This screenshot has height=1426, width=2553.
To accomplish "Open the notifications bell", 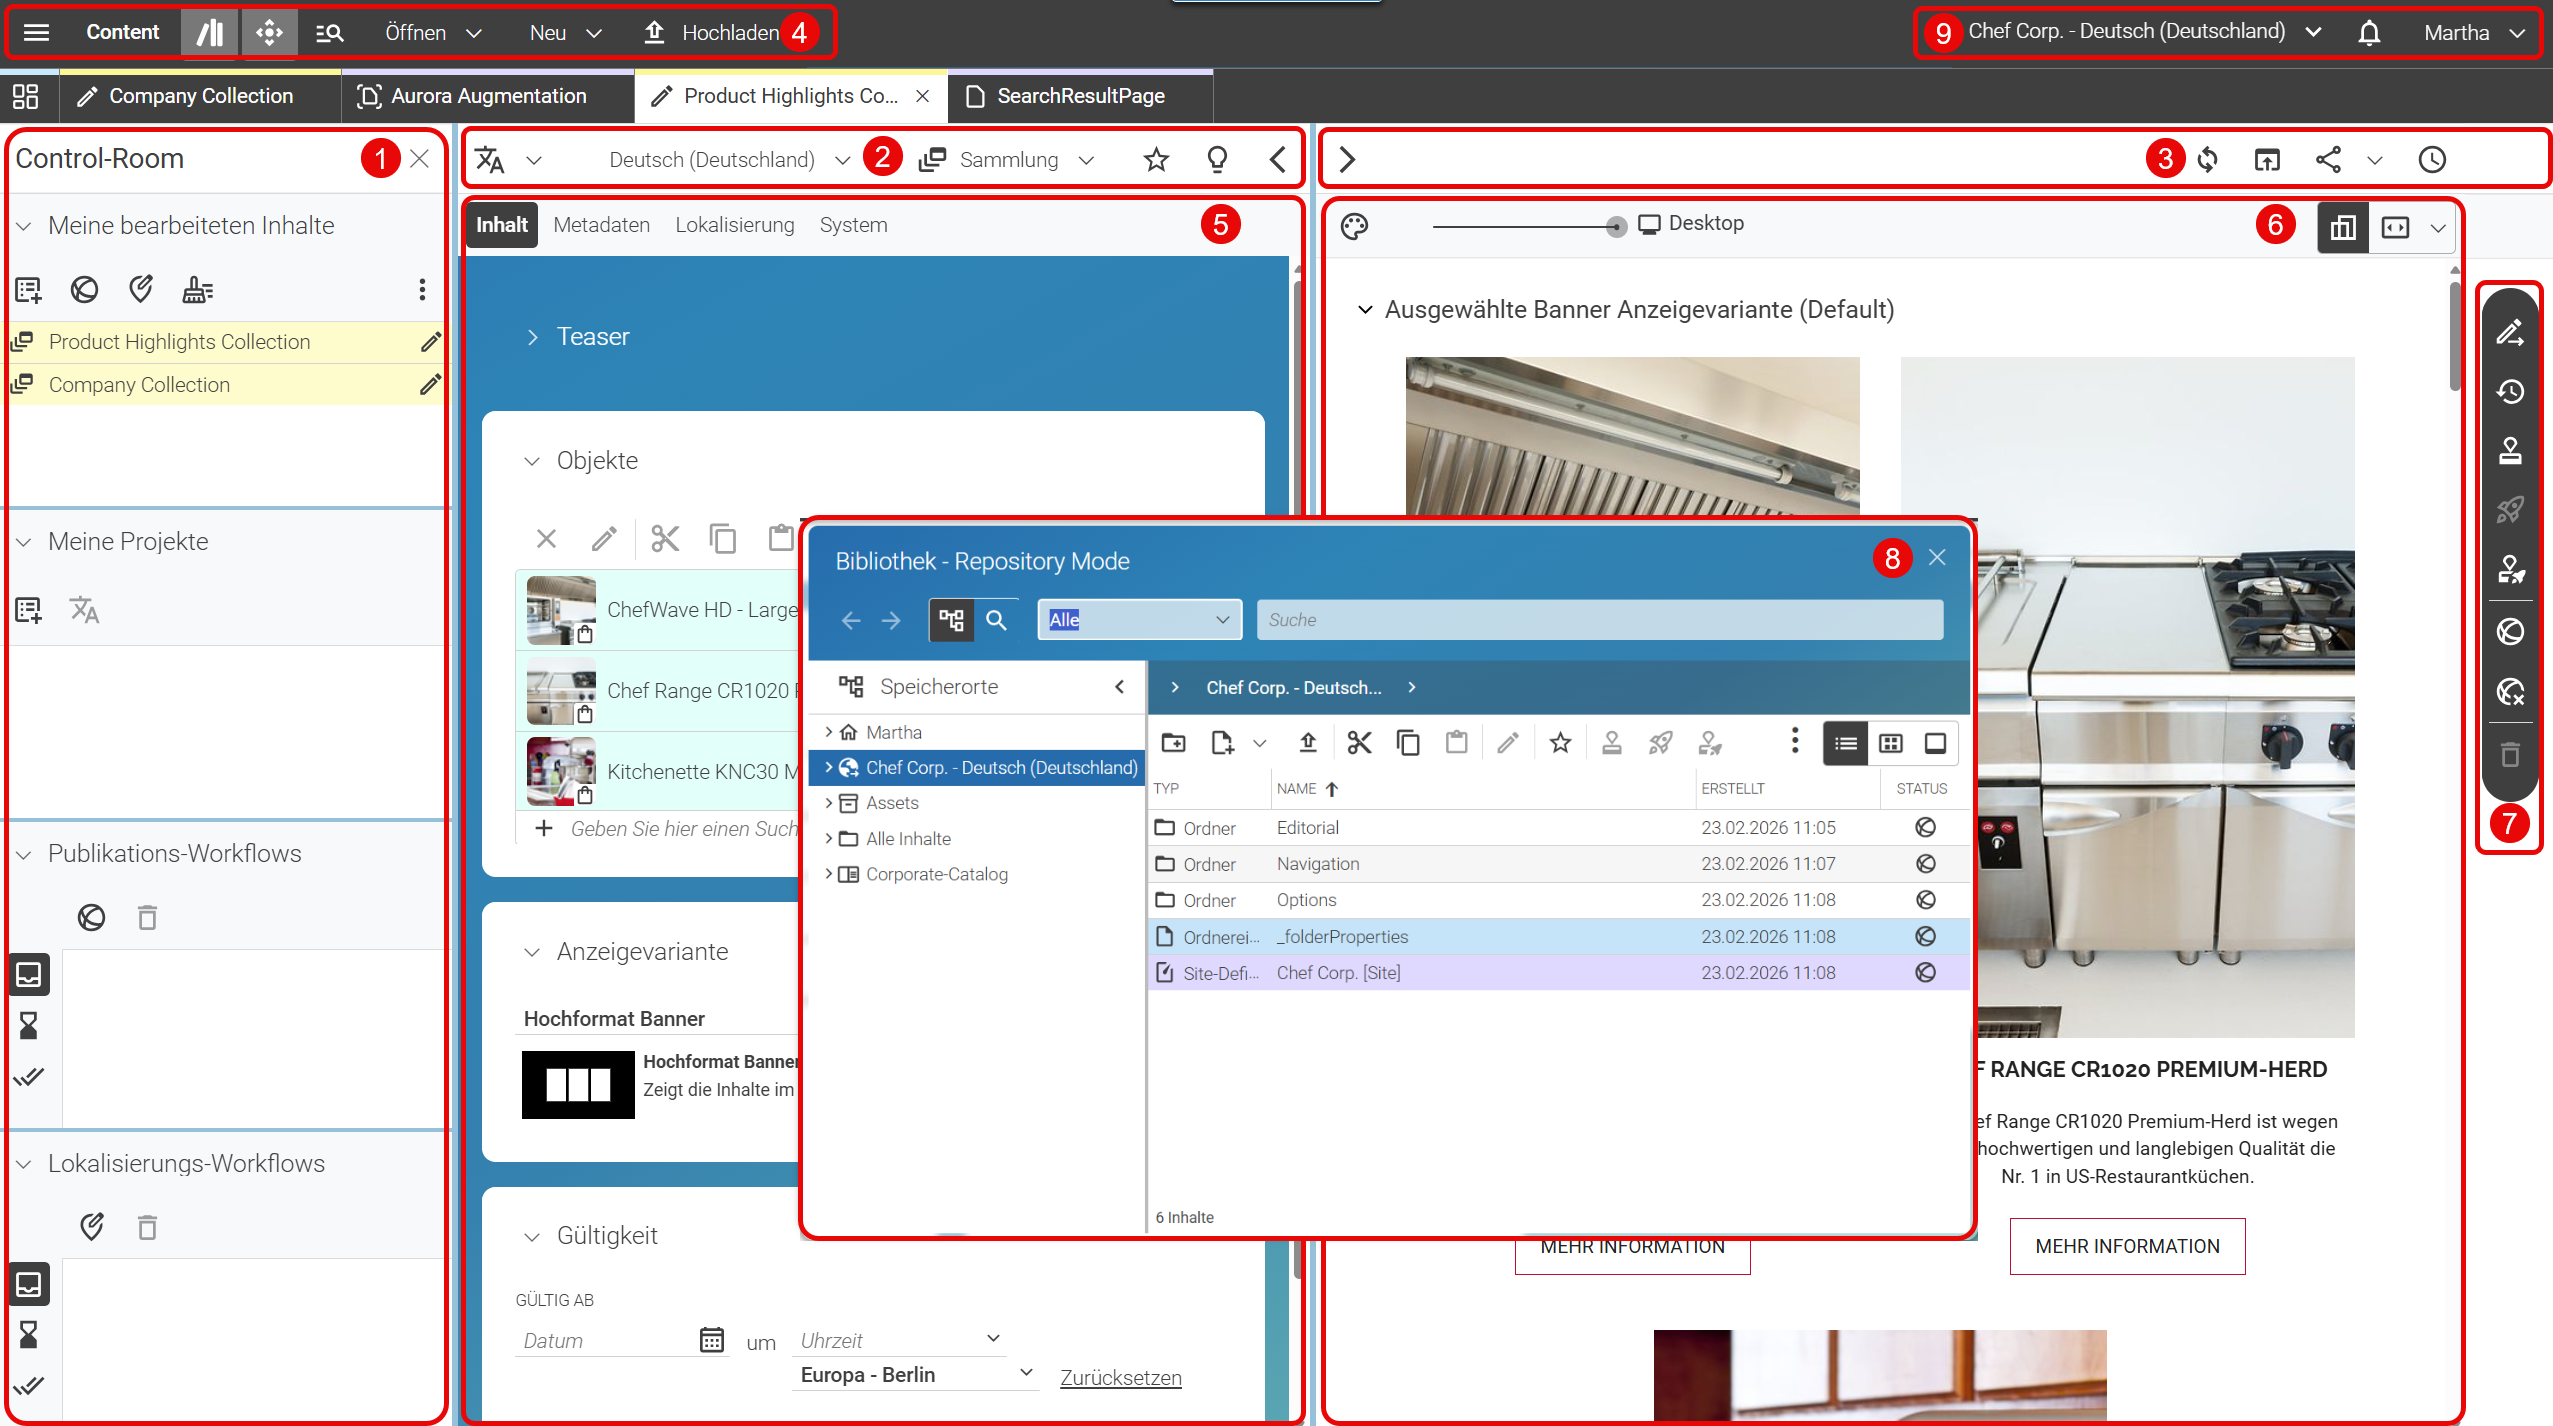I will [2368, 33].
